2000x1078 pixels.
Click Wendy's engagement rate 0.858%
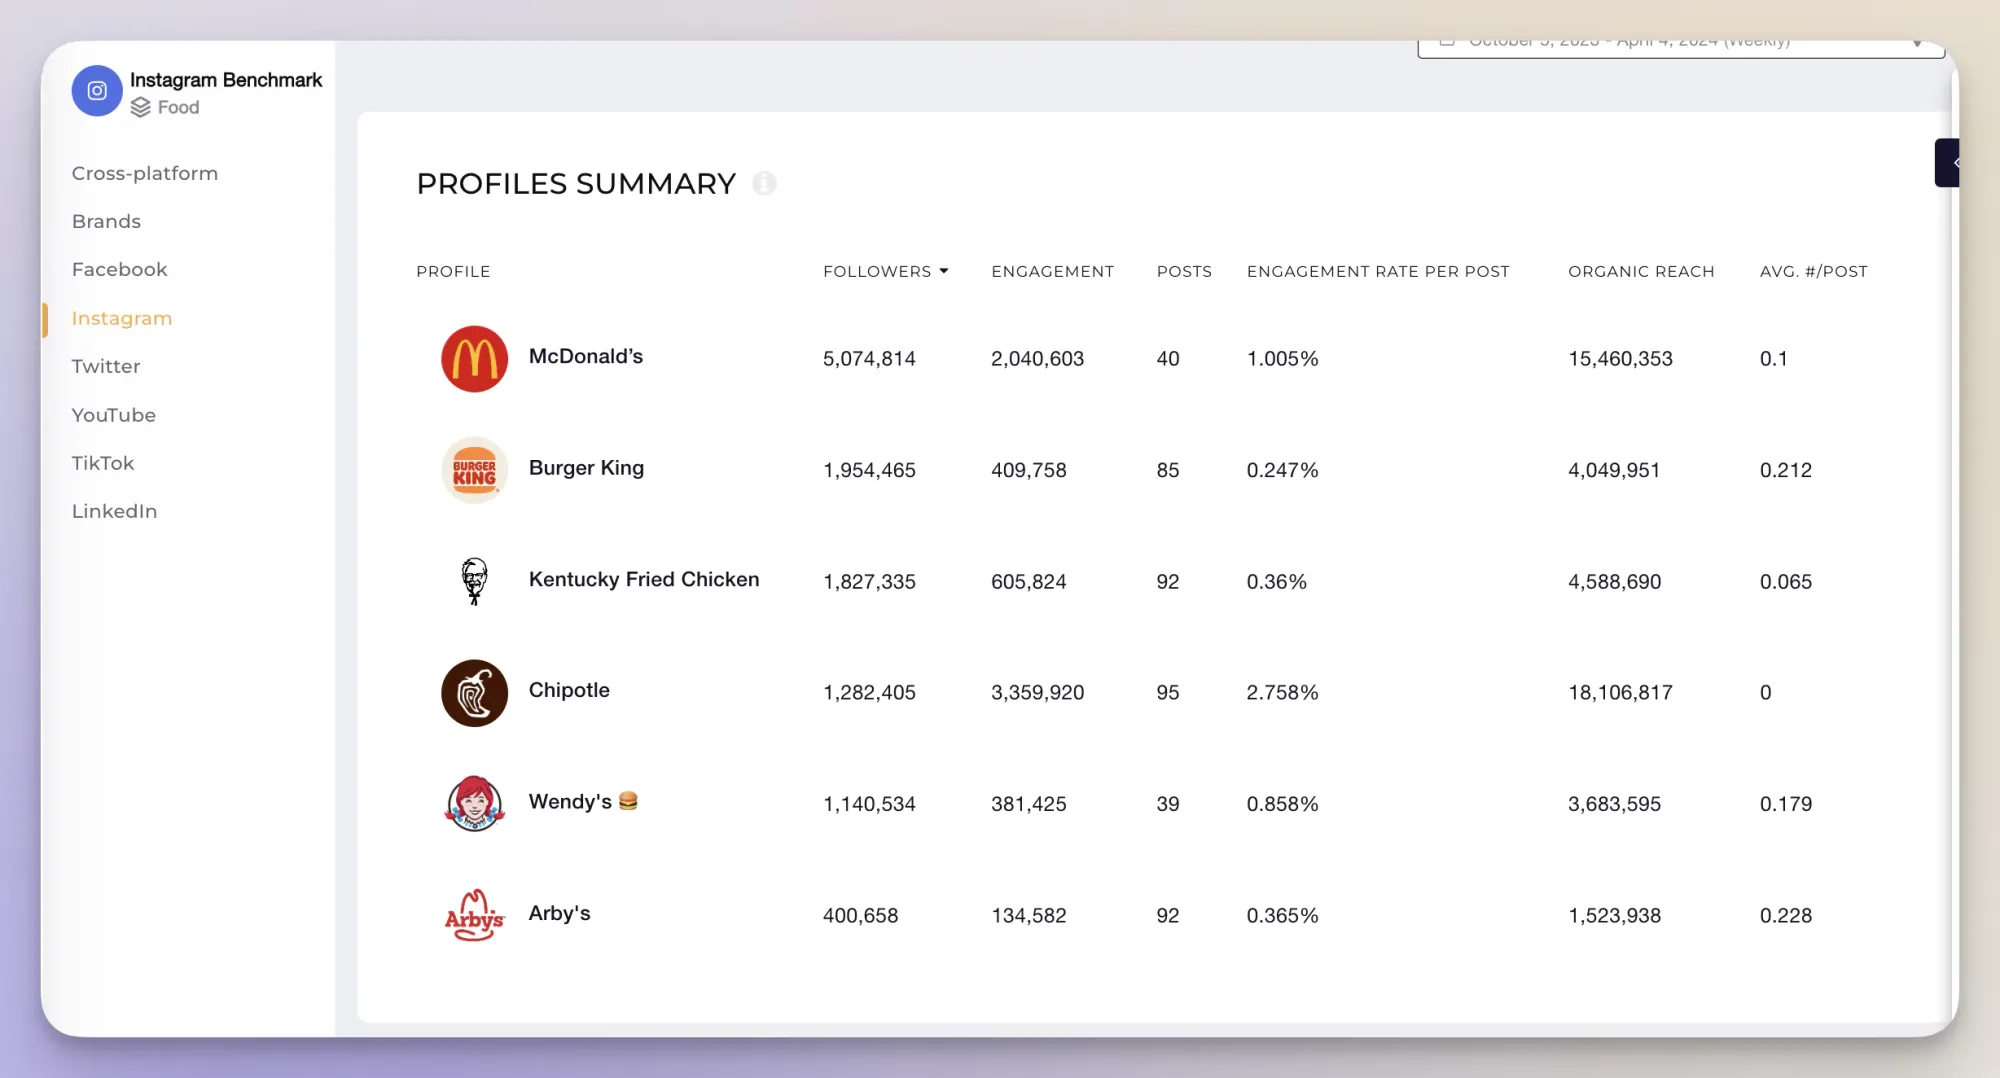tap(1282, 804)
